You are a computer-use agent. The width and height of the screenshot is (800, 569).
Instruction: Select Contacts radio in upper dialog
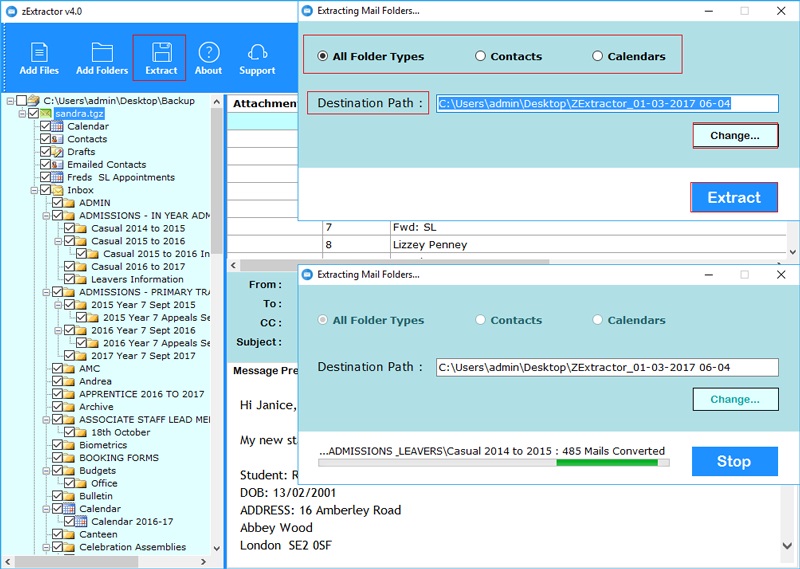(480, 56)
